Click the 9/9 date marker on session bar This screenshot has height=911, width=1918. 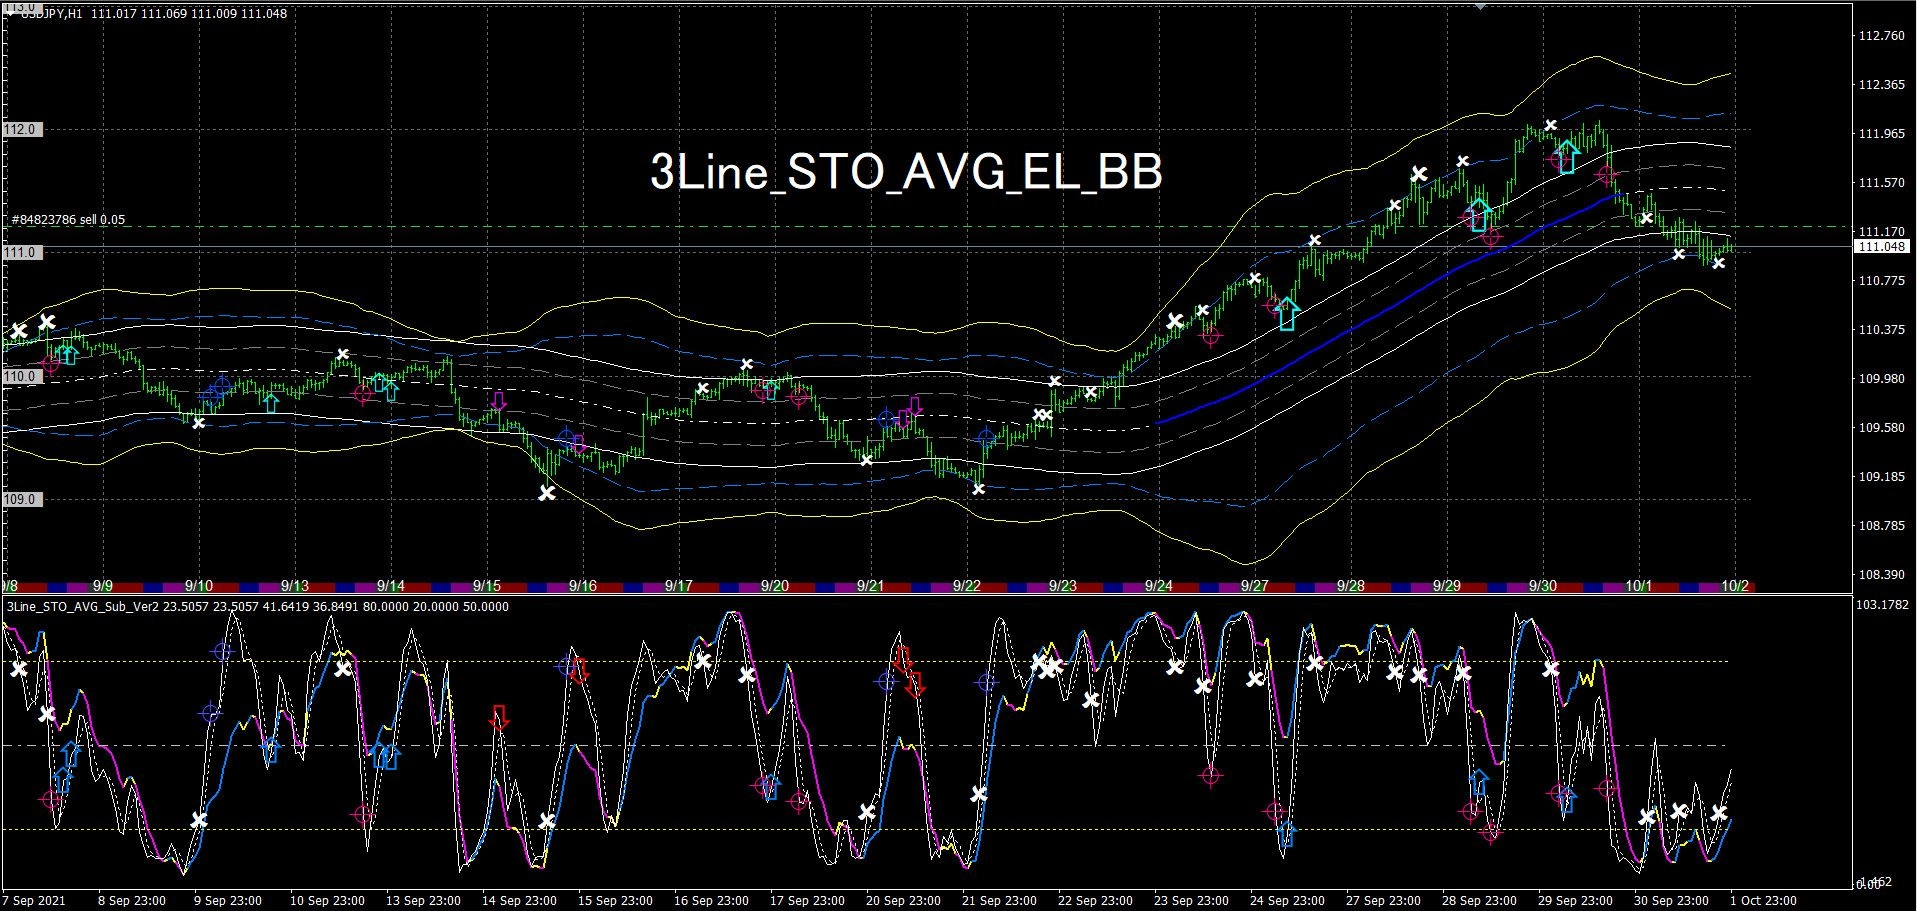(102, 586)
